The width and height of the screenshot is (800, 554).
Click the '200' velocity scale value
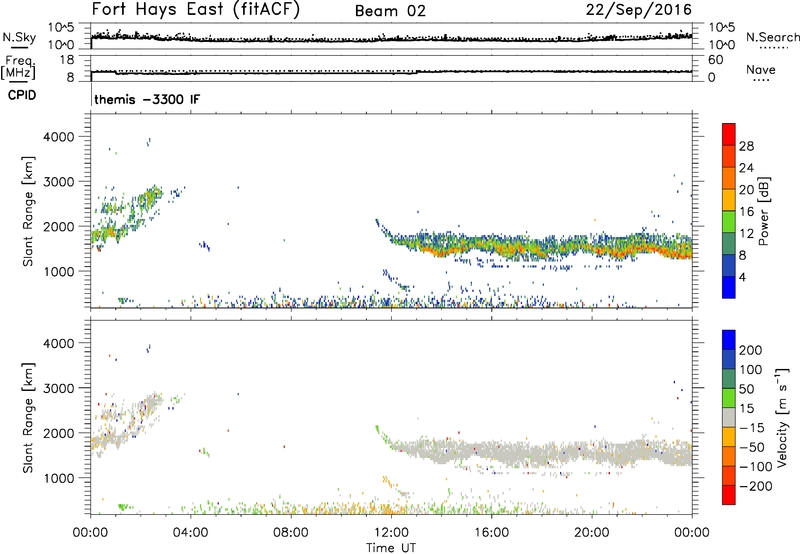(x=751, y=350)
